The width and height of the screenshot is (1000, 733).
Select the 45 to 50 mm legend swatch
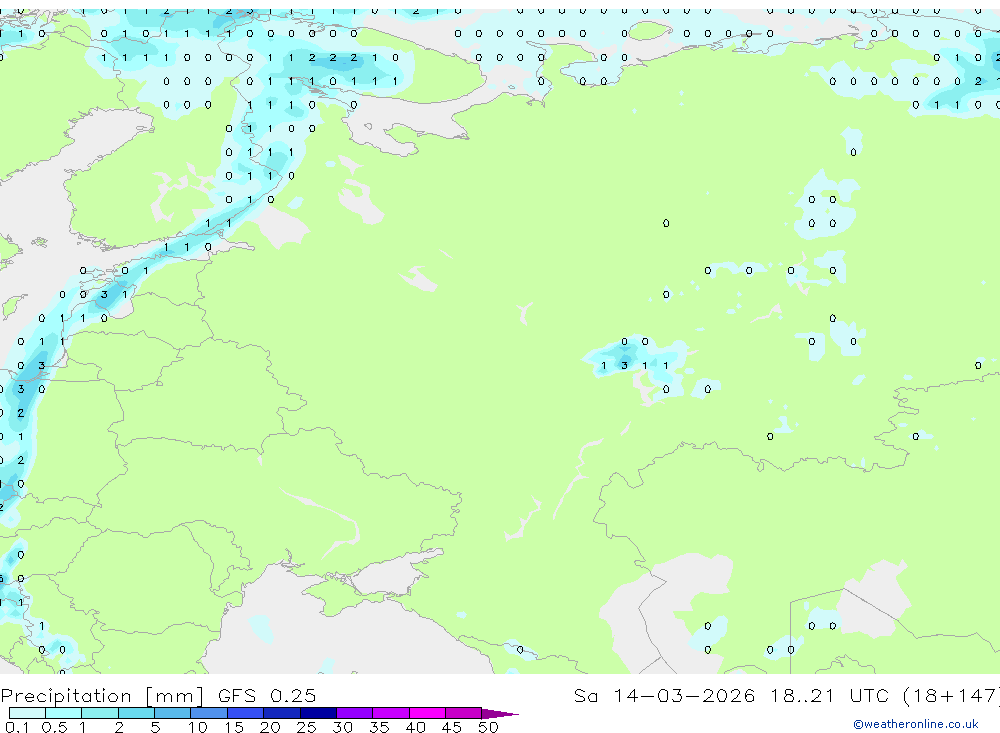tap(464, 713)
